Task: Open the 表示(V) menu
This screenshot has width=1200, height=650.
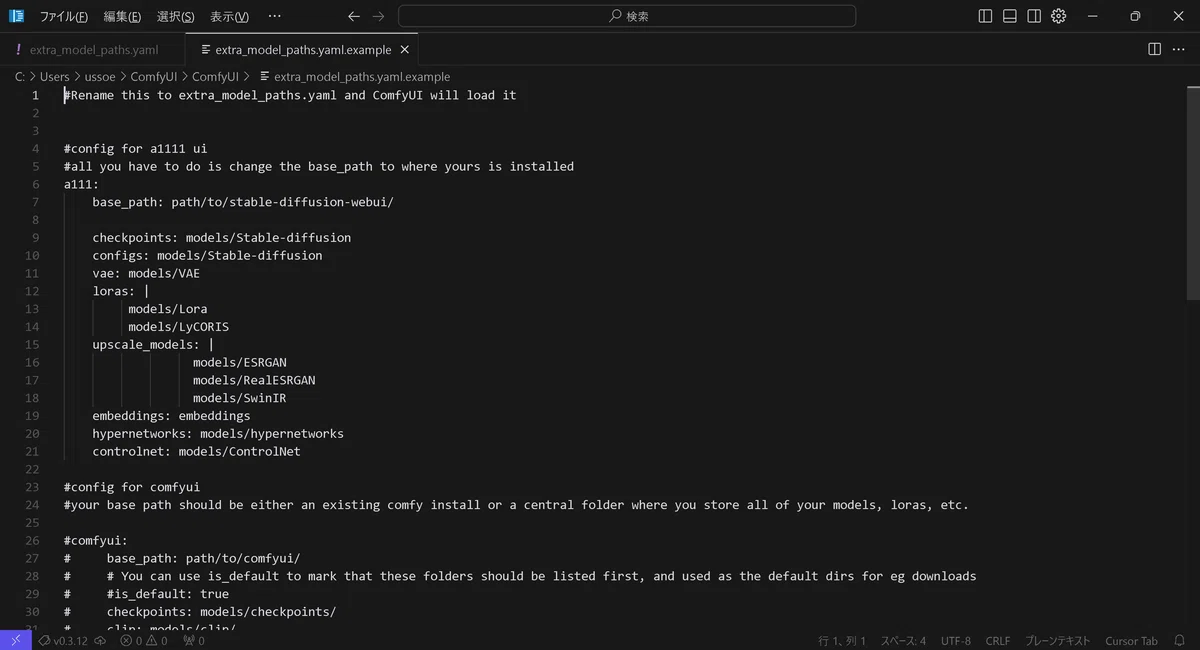Action: [x=229, y=17]
